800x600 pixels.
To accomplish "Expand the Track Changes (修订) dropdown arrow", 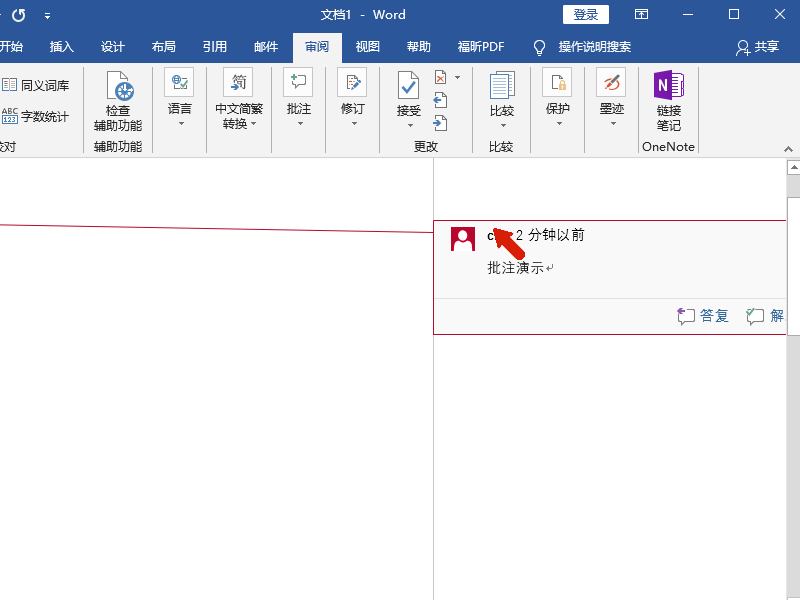I will [355, 123].
